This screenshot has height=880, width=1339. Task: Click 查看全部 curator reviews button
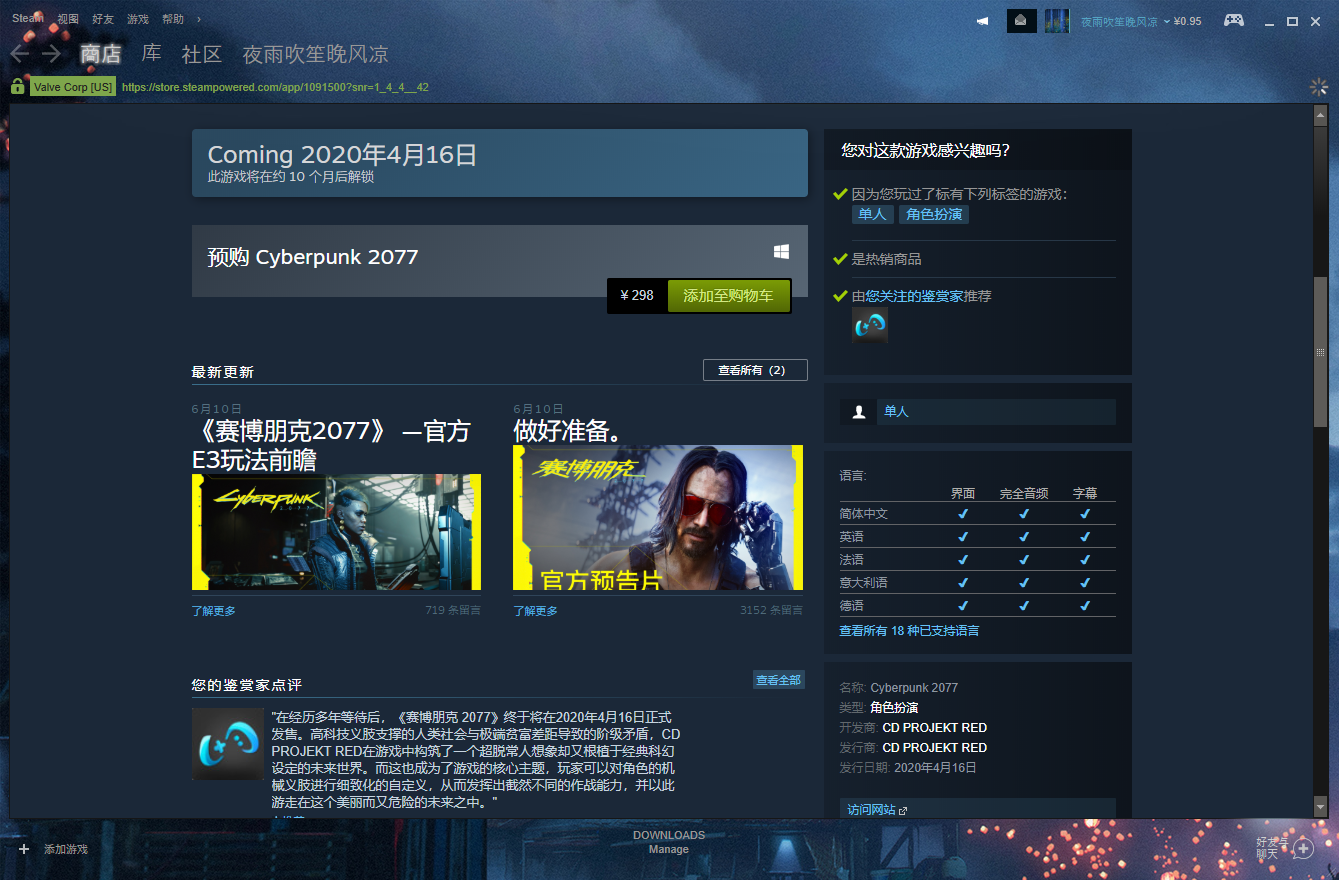pyautogui.click(x=778, y=680)
